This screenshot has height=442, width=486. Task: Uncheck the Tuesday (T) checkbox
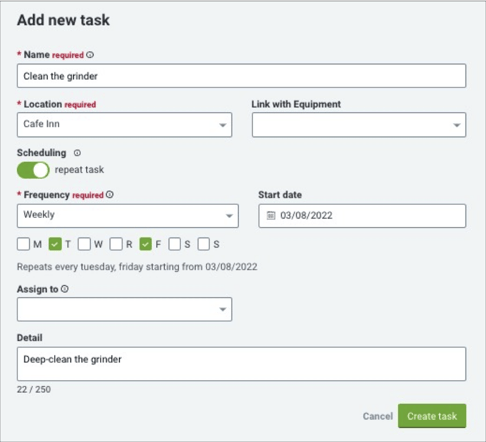[x=55, y=244]
